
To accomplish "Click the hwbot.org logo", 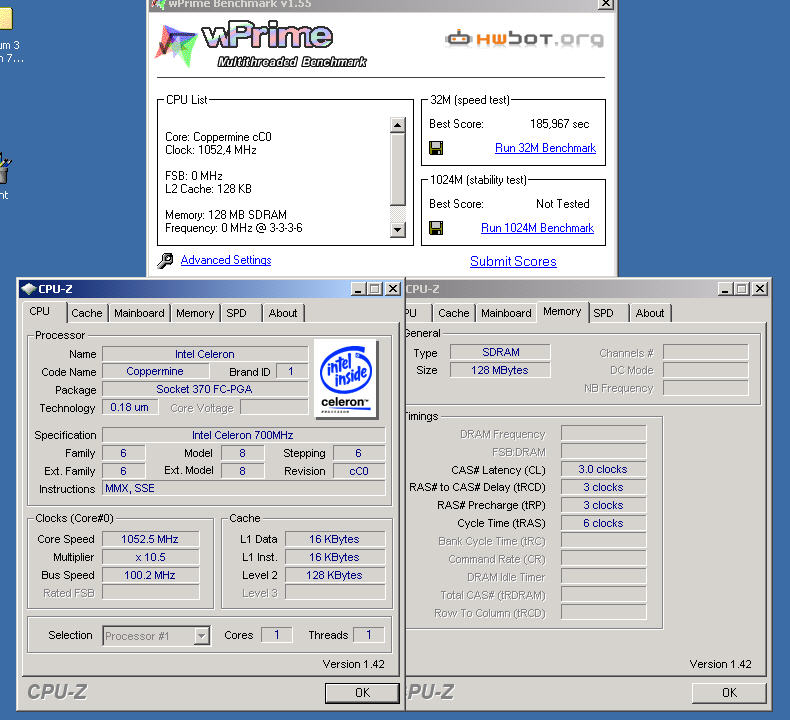I will click(x=524, y=39).
